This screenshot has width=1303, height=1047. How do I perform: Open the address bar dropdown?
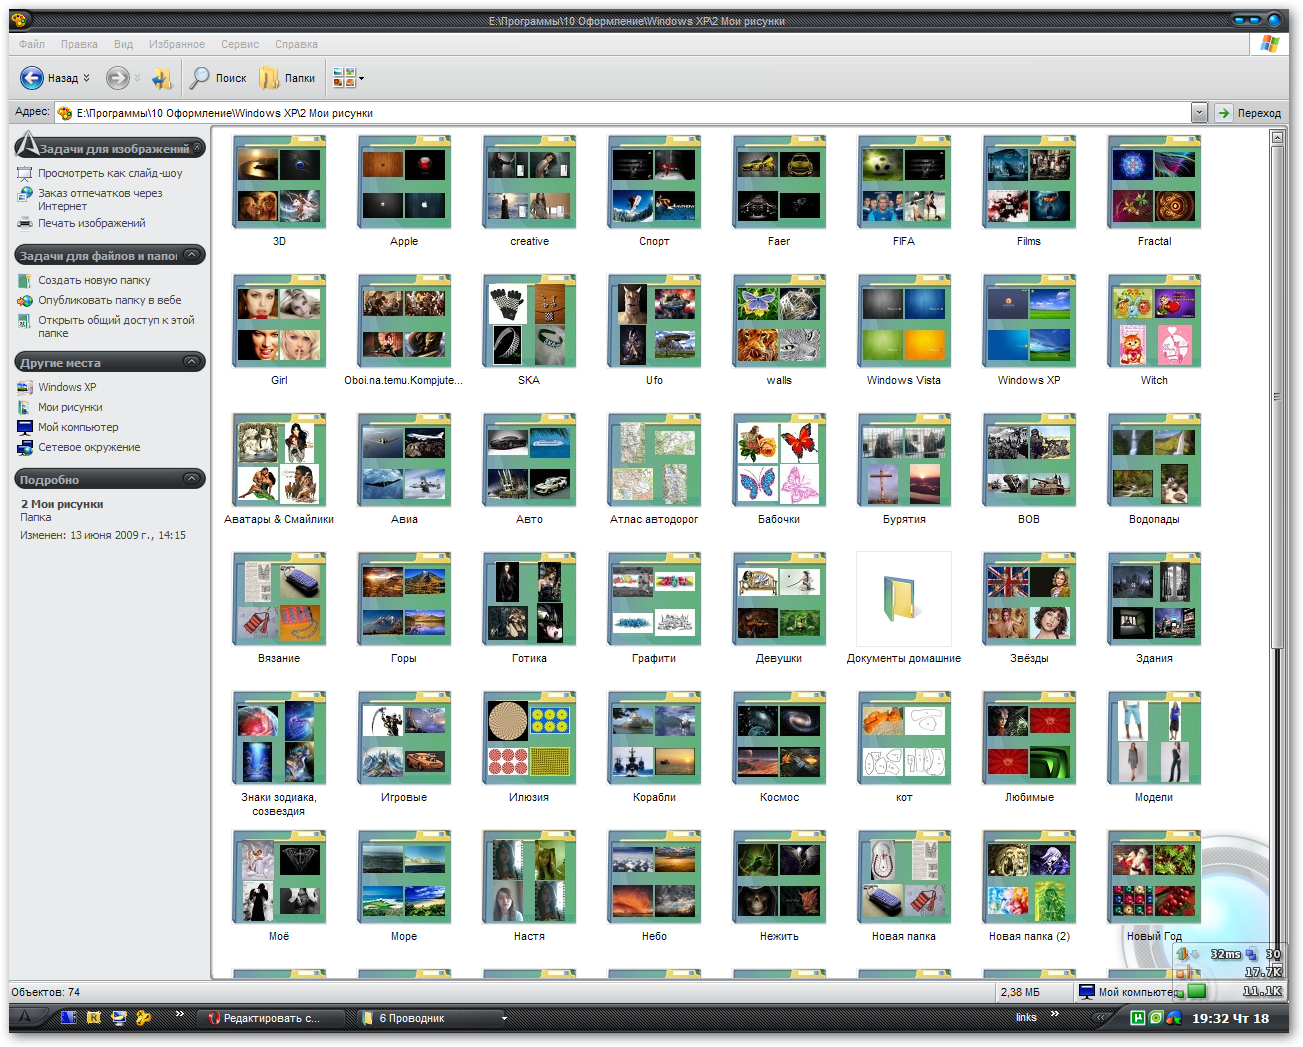coord(1199,112)
